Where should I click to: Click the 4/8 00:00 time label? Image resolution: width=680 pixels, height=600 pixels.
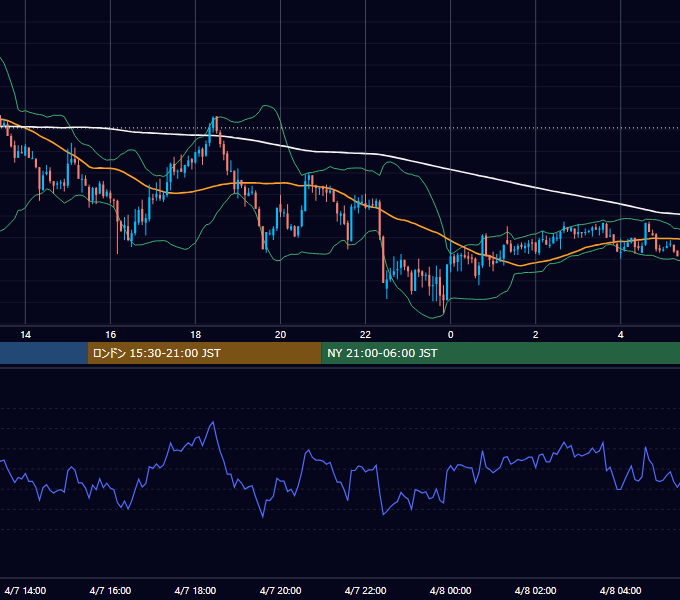[451, 590]
